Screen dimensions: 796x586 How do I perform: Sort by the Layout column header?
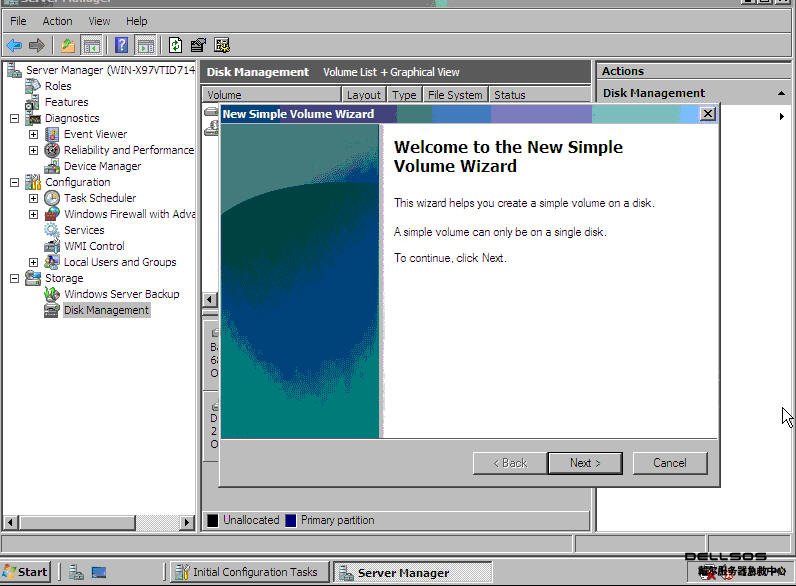[x=363, y=95]
